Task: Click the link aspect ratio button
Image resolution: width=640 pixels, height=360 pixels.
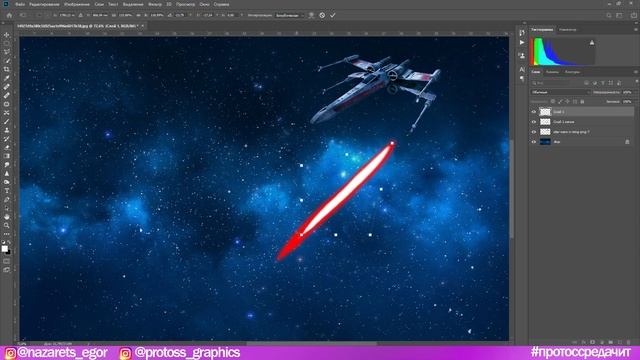Action: (x=139, y=15)
